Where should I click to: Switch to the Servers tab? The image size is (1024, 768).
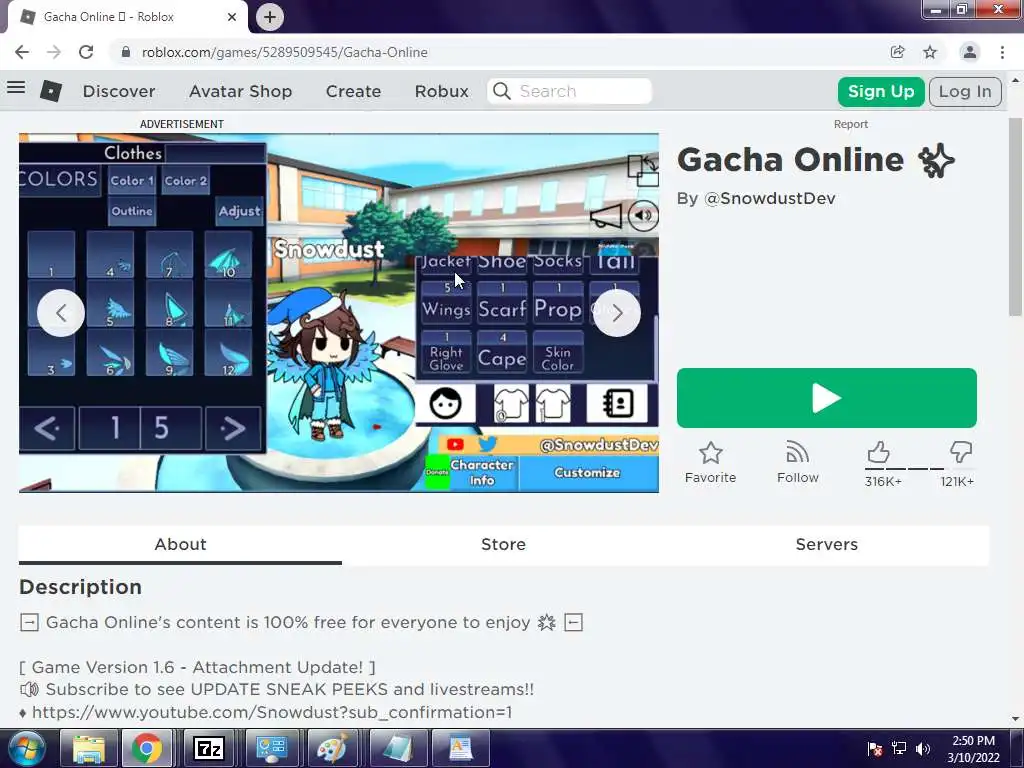pos(826,545)
